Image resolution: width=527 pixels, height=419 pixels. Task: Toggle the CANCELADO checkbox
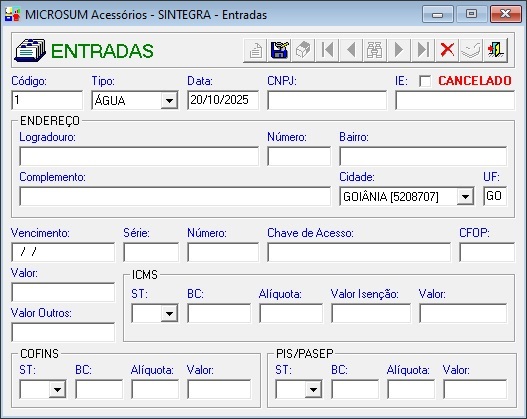(x=425, y=81)
